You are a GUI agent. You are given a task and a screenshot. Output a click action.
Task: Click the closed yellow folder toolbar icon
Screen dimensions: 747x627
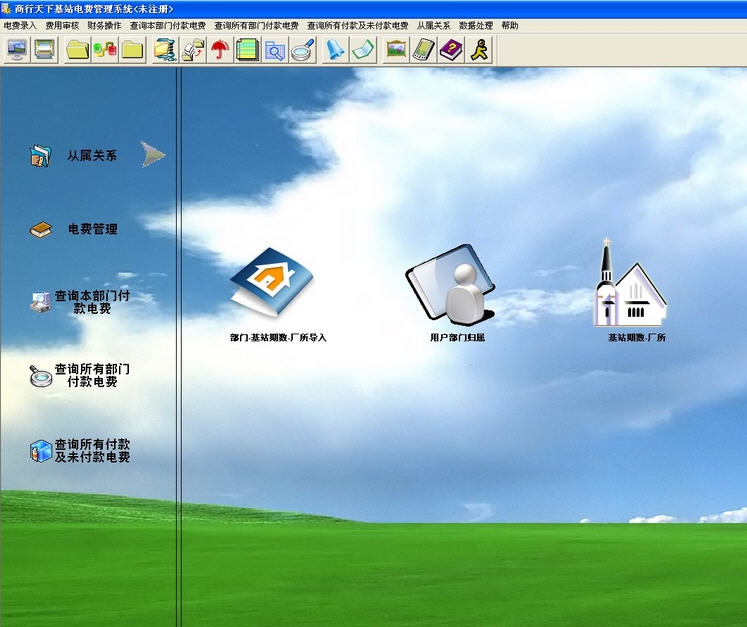click(132, 50)
